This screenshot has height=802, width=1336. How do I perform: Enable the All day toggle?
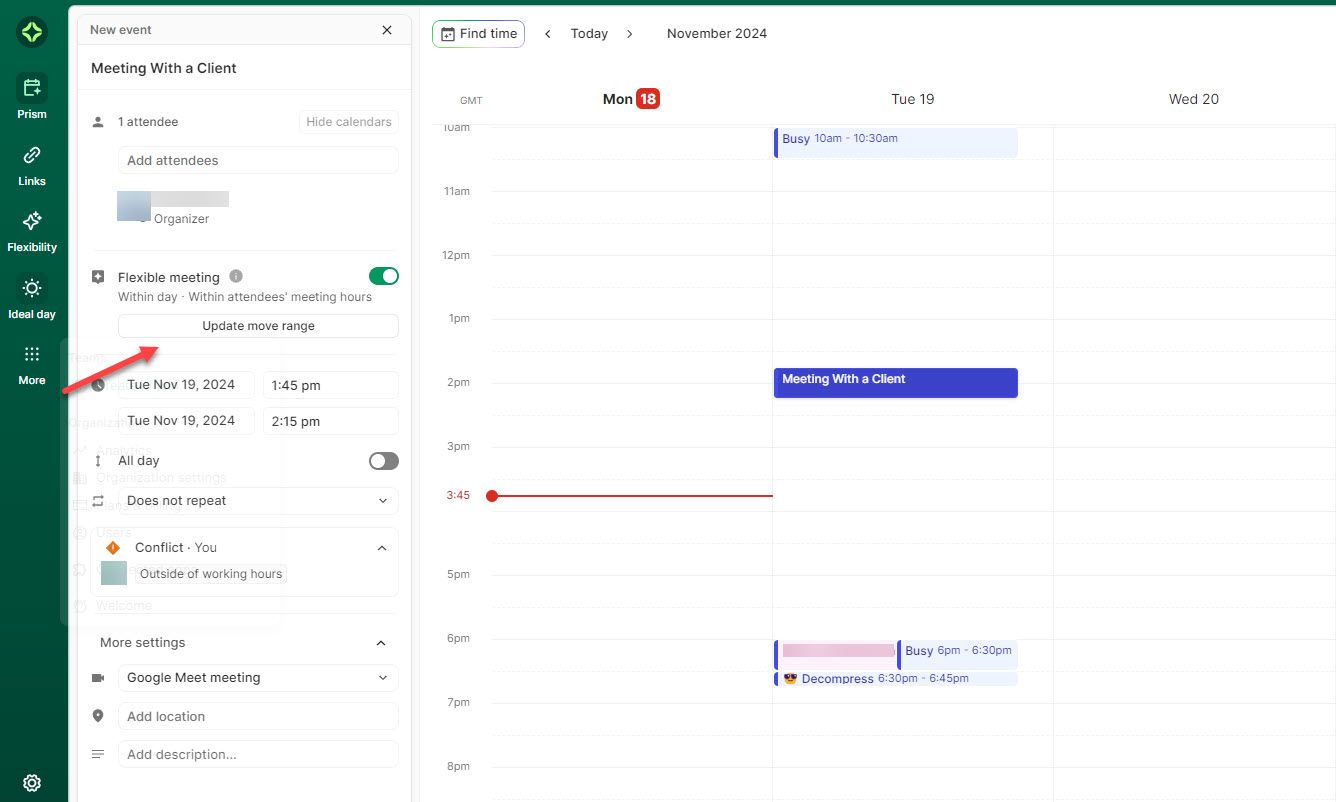click(382, 460)
